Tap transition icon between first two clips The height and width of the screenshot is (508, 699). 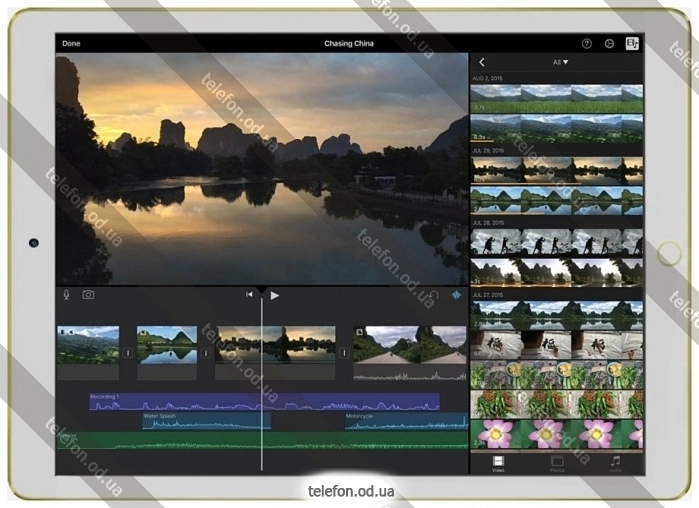[128, 353]
